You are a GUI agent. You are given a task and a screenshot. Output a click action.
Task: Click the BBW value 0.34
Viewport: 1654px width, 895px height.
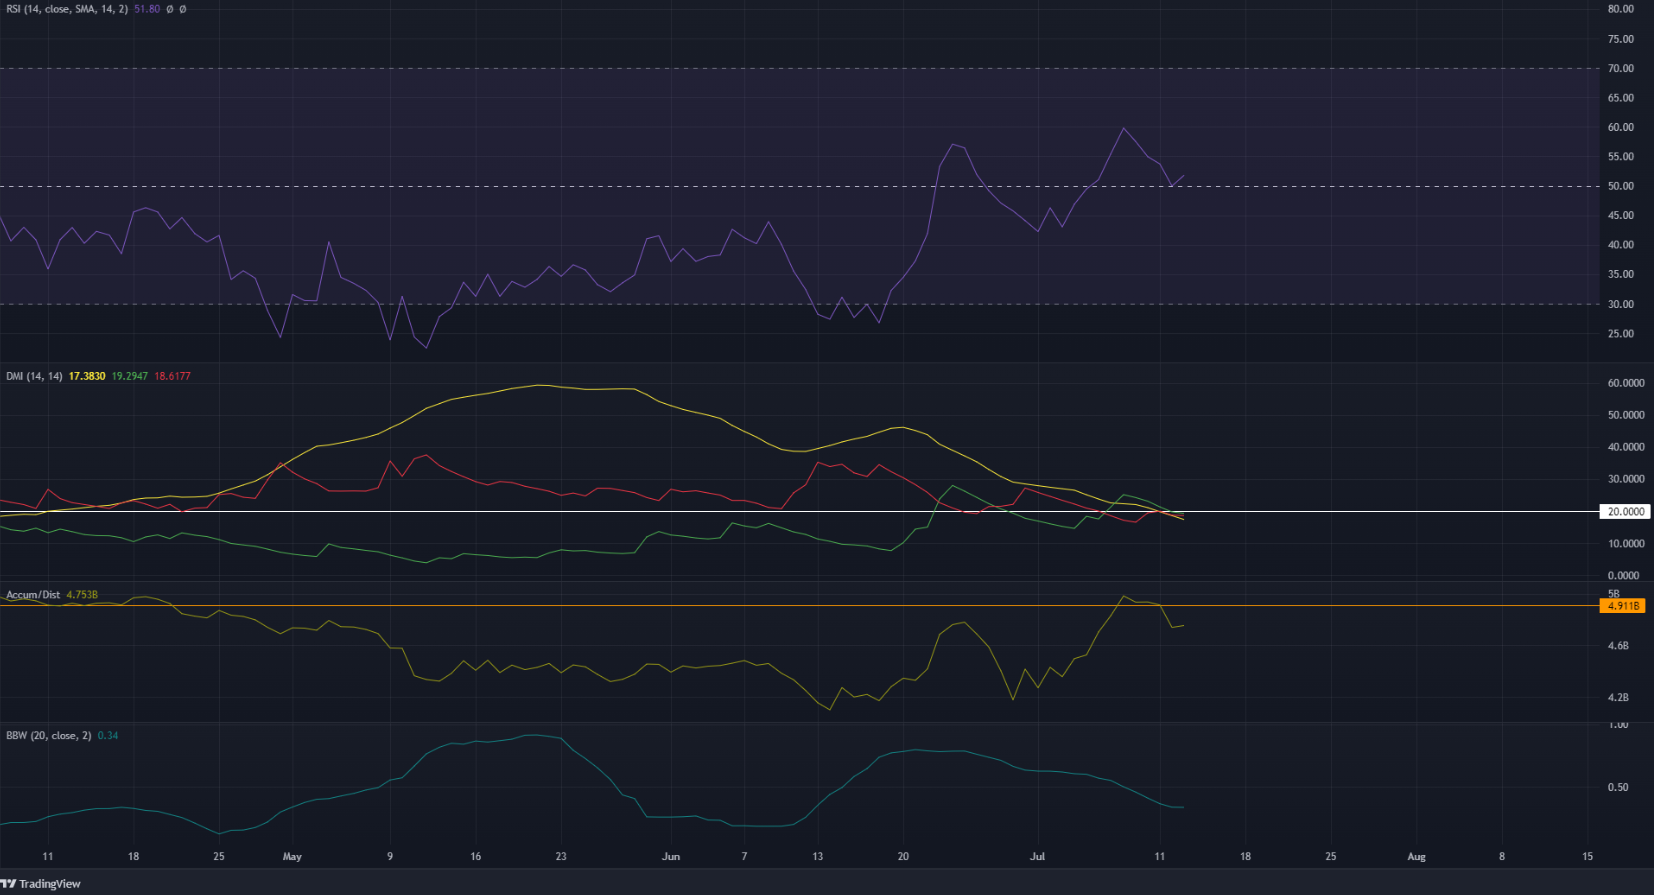pyautogui.click(x=108, y=736)
